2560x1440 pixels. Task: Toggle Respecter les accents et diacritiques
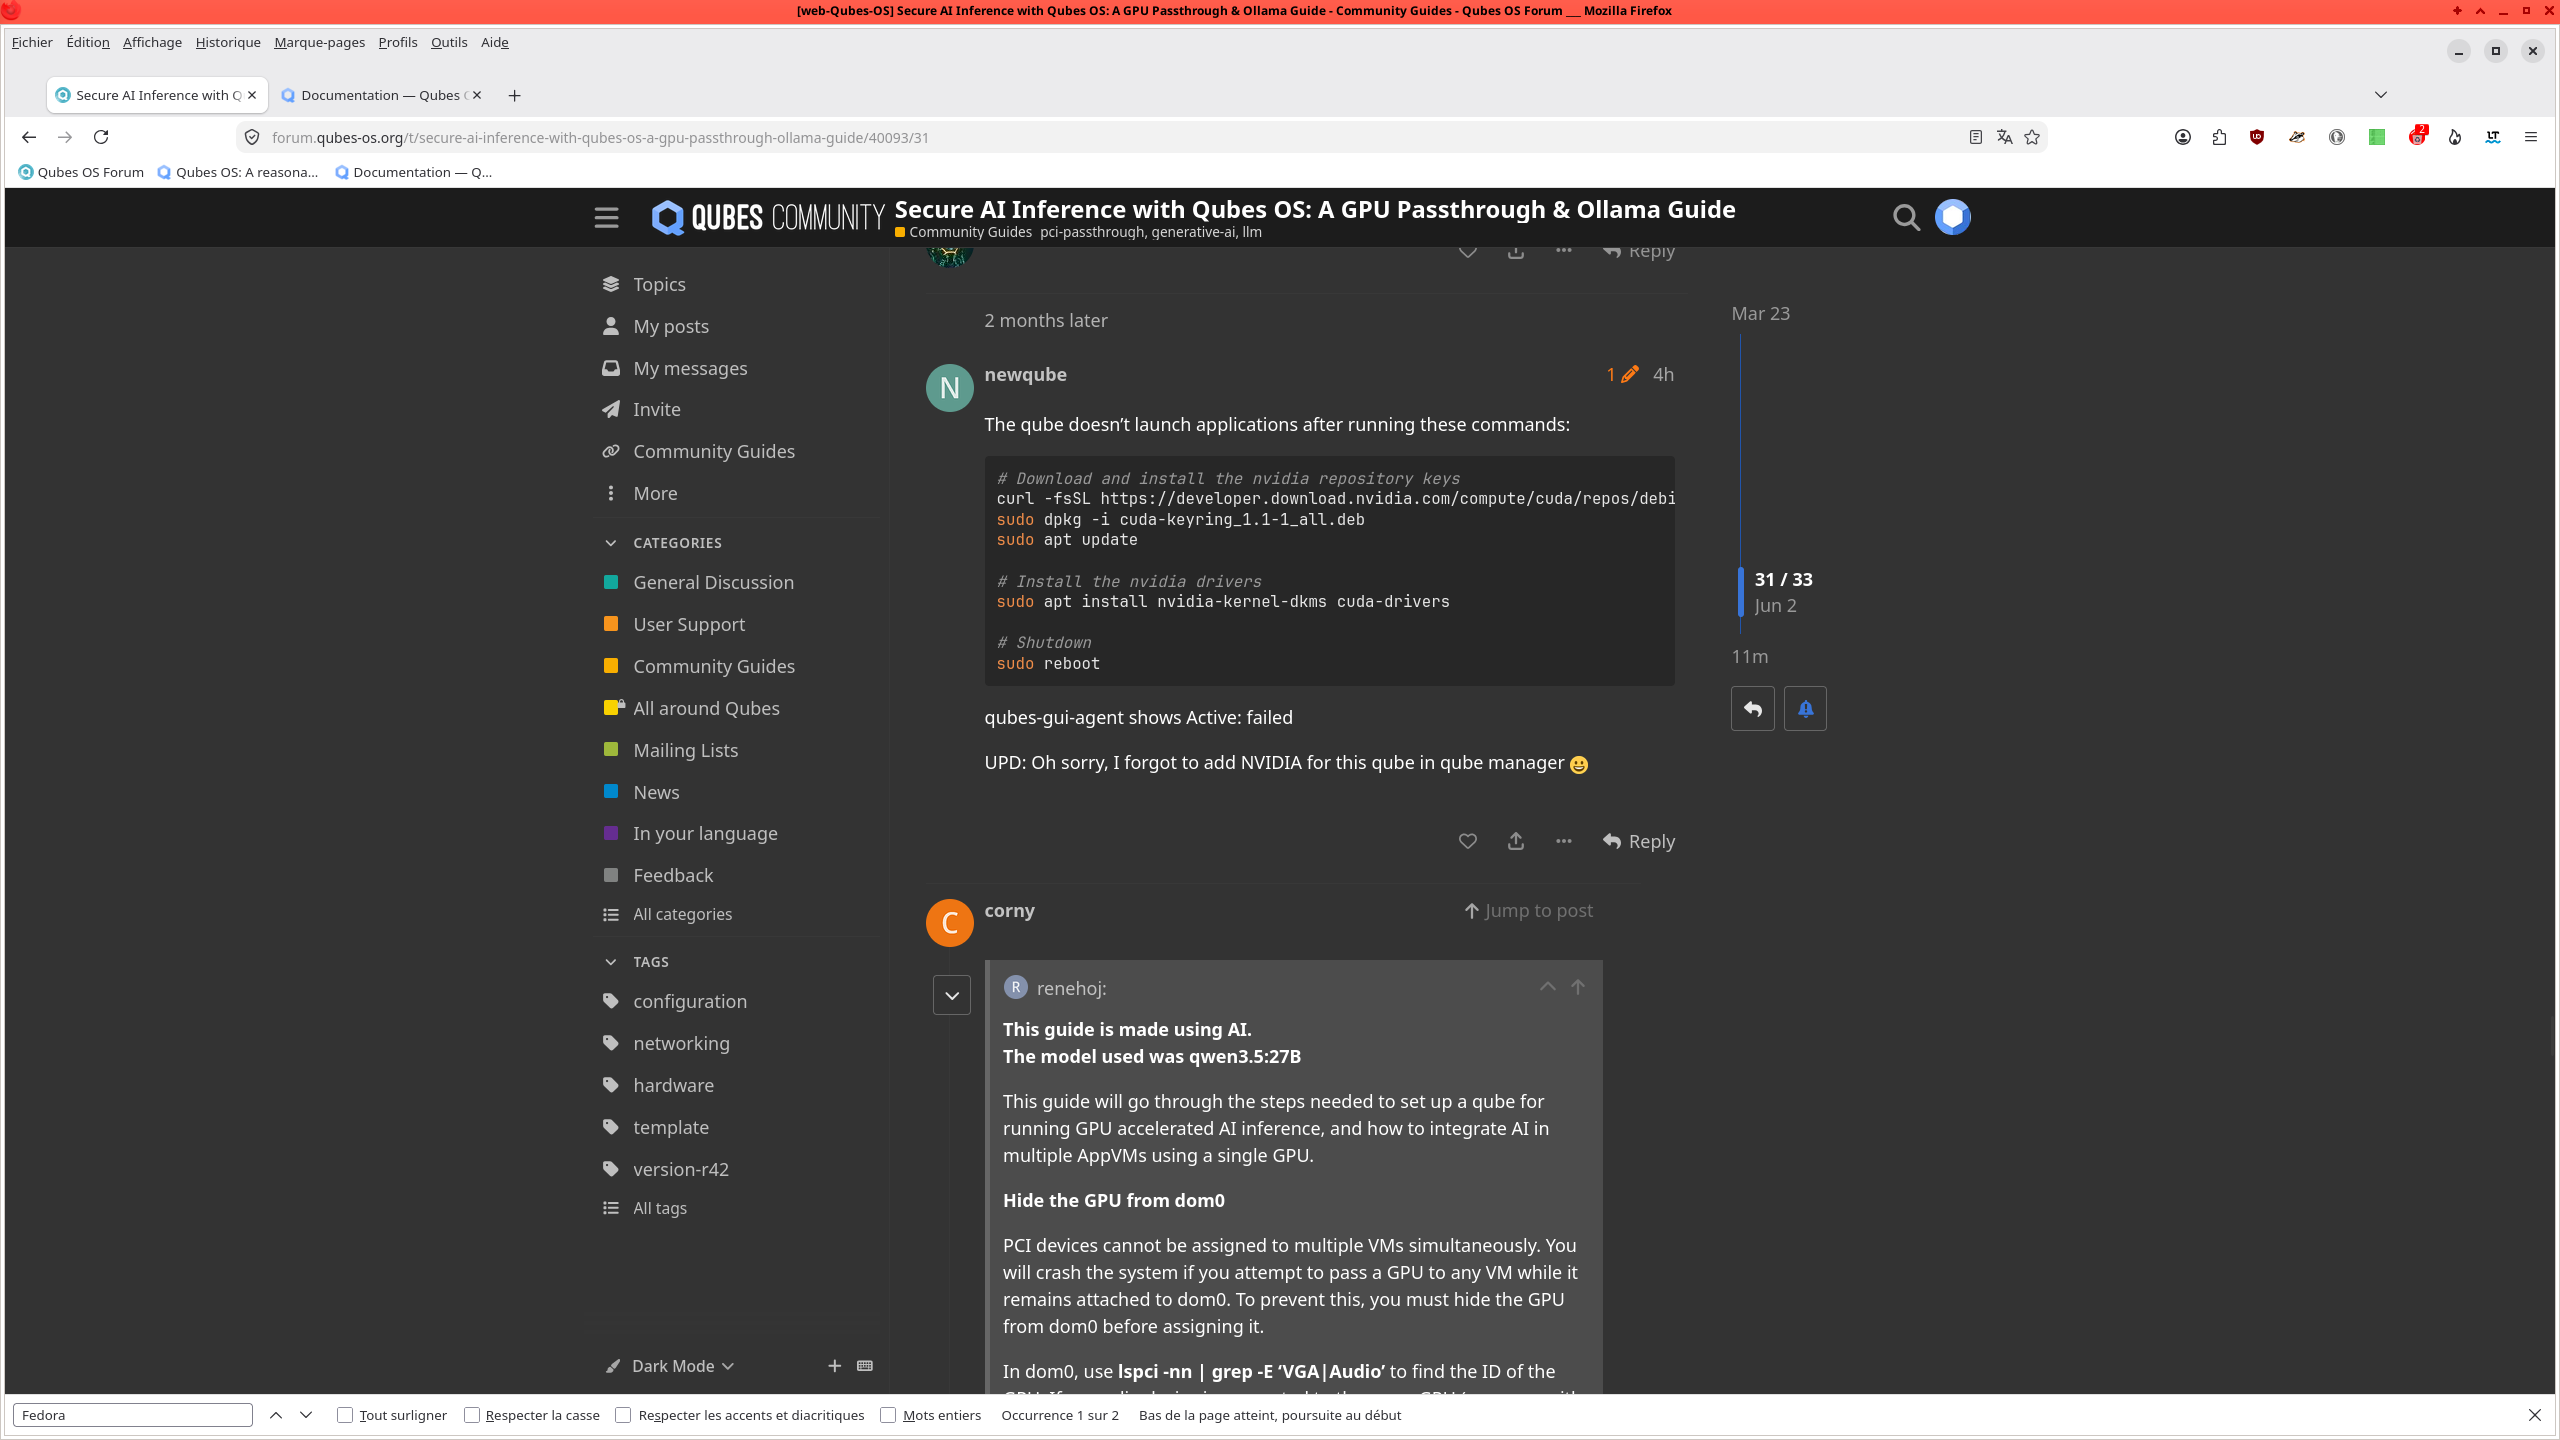pos(623,1415)
